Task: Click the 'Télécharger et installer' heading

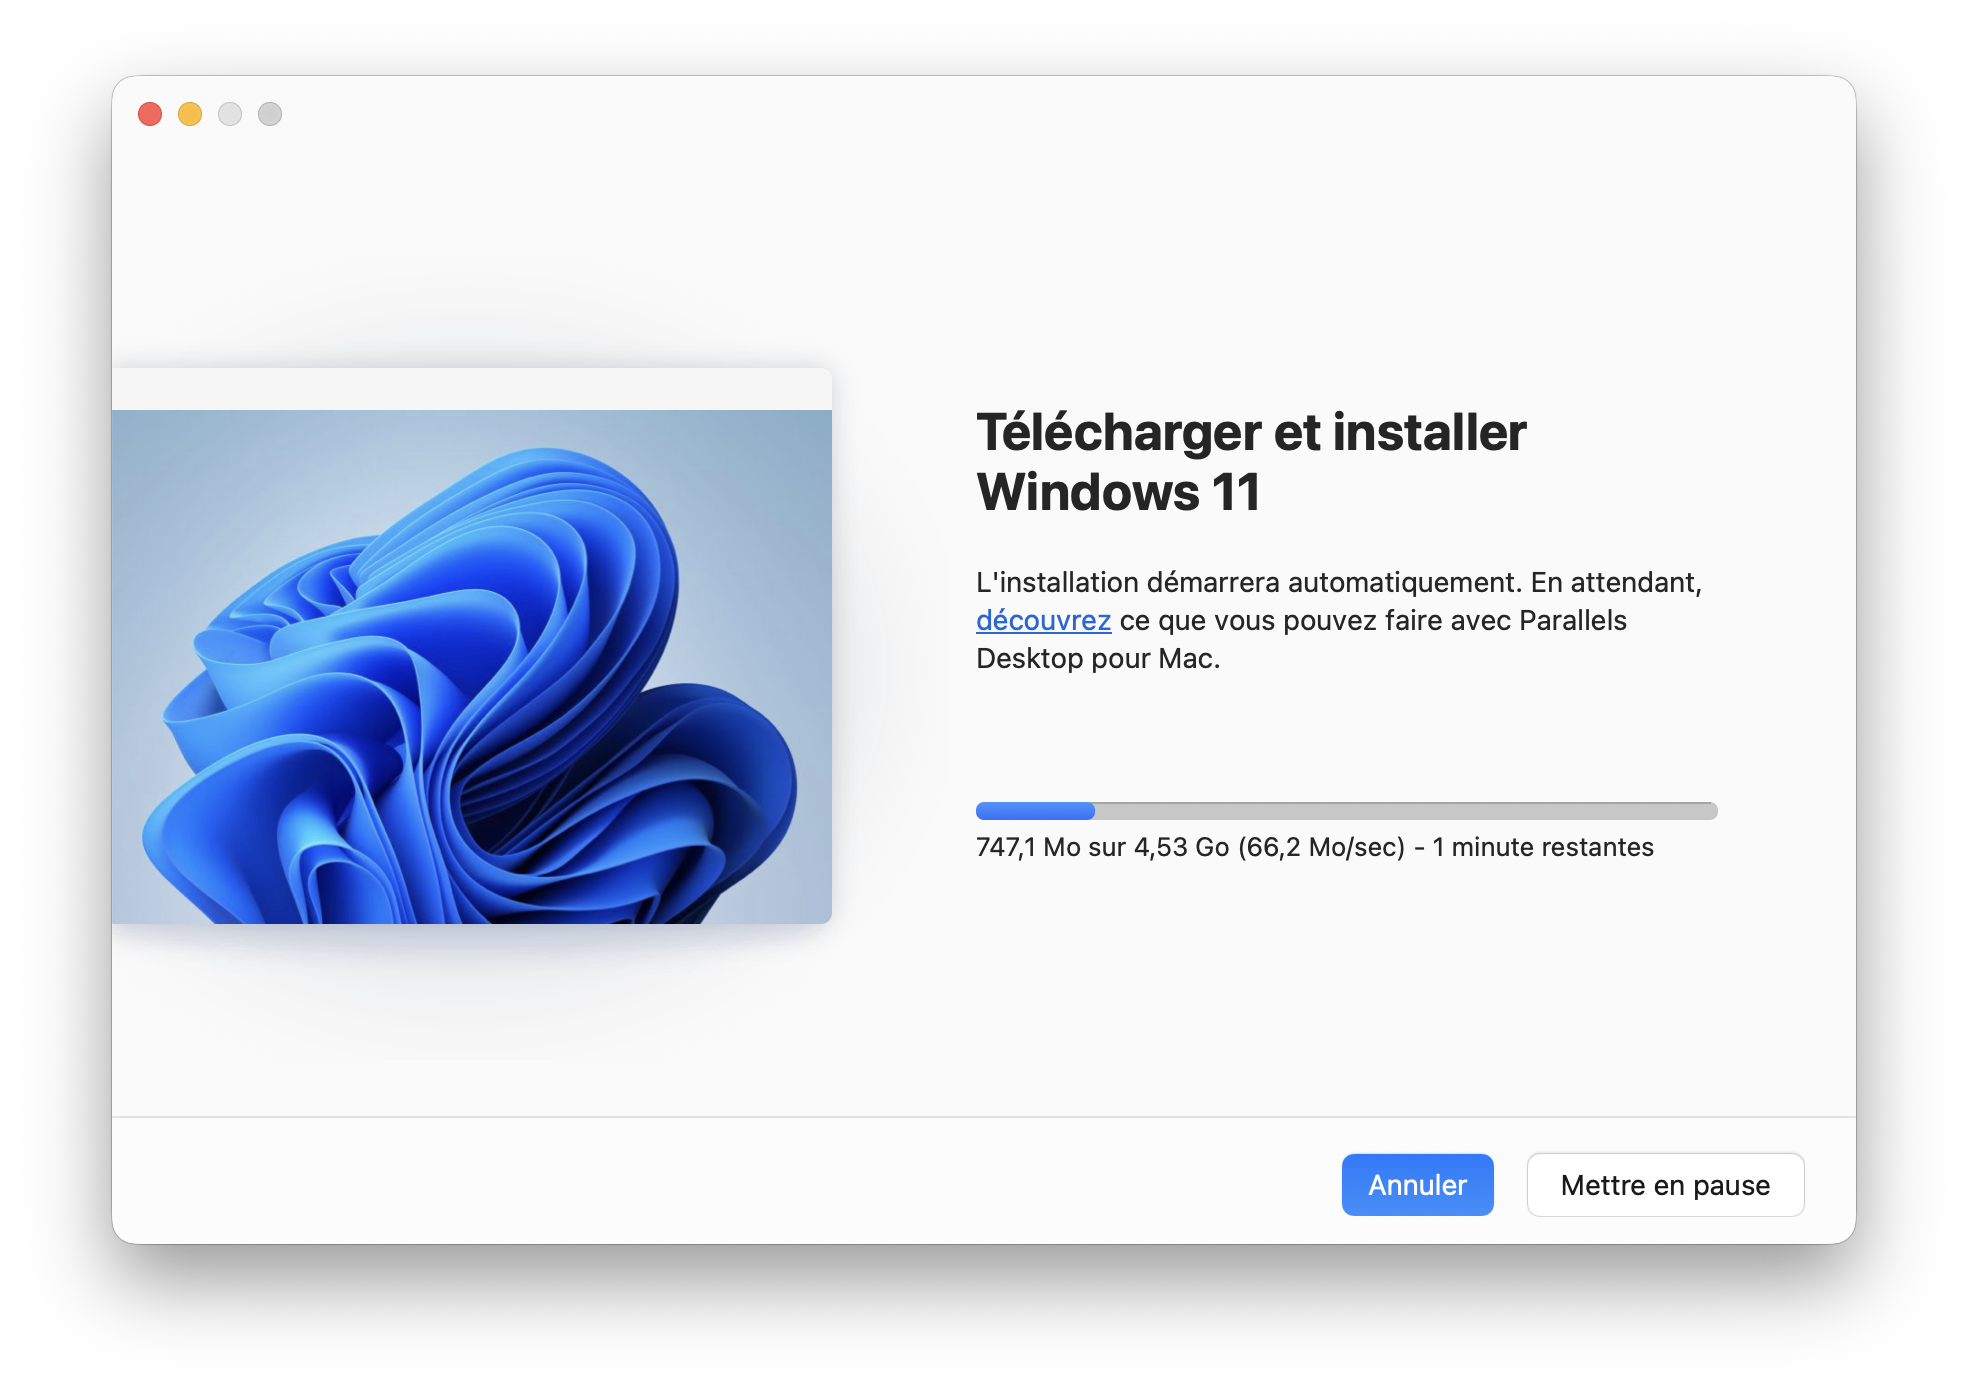Action: pos(1250,432)
